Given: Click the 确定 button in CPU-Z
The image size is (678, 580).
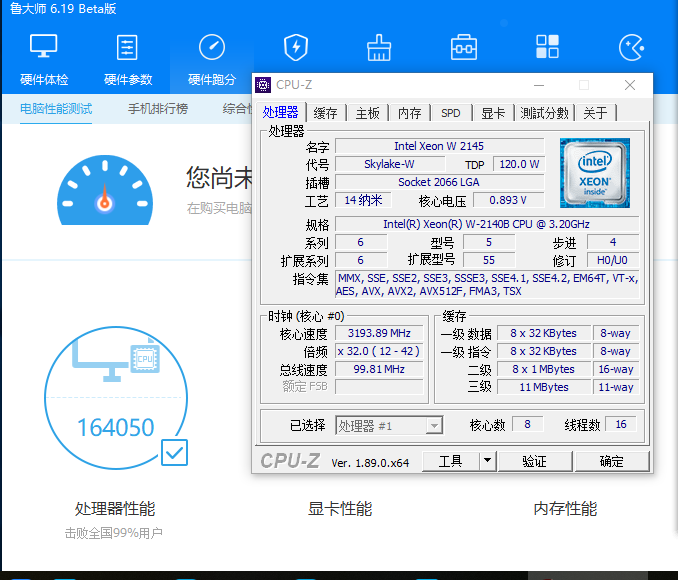Looking at the screenshot, I should coord(612,461).
